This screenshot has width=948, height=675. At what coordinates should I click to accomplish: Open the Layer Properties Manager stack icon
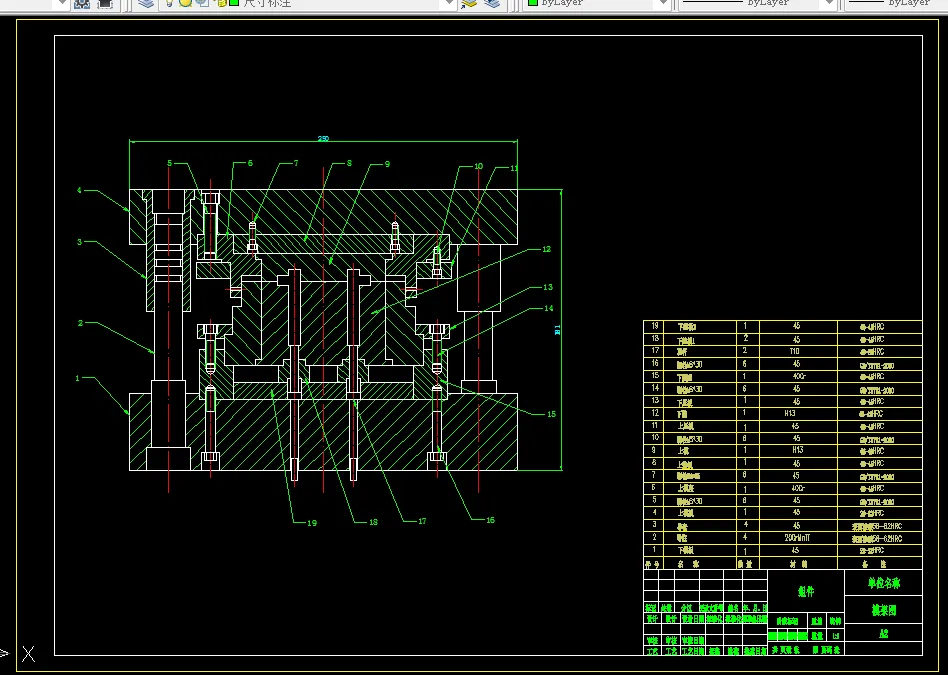(146, 3)
